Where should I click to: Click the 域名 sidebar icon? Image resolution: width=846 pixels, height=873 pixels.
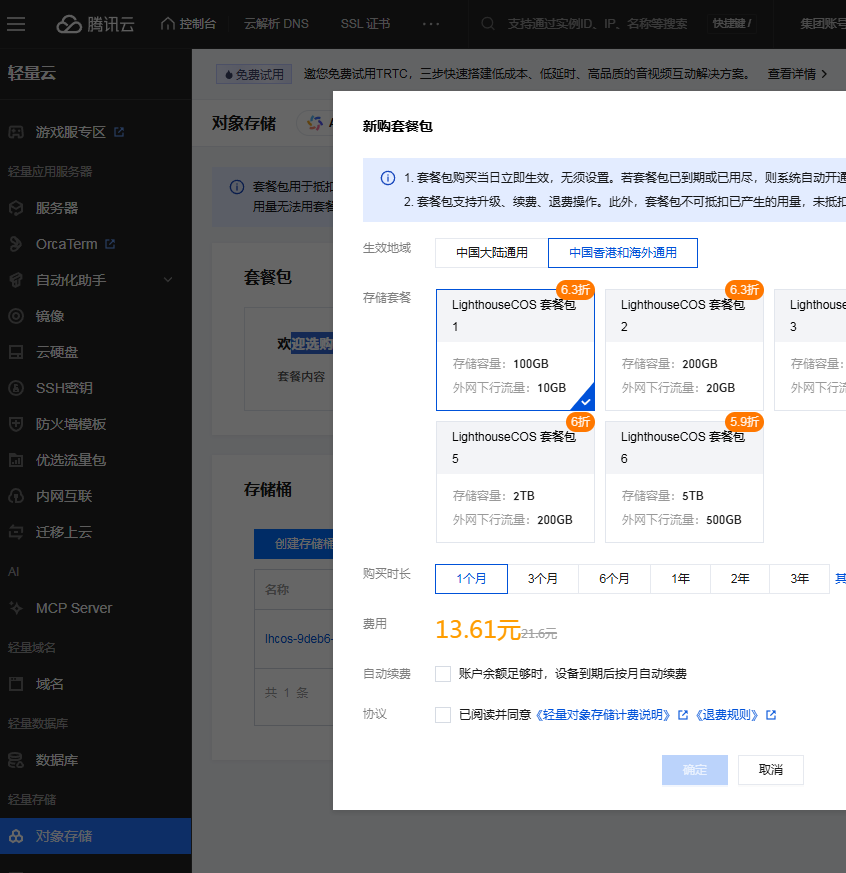coord(16,684)
